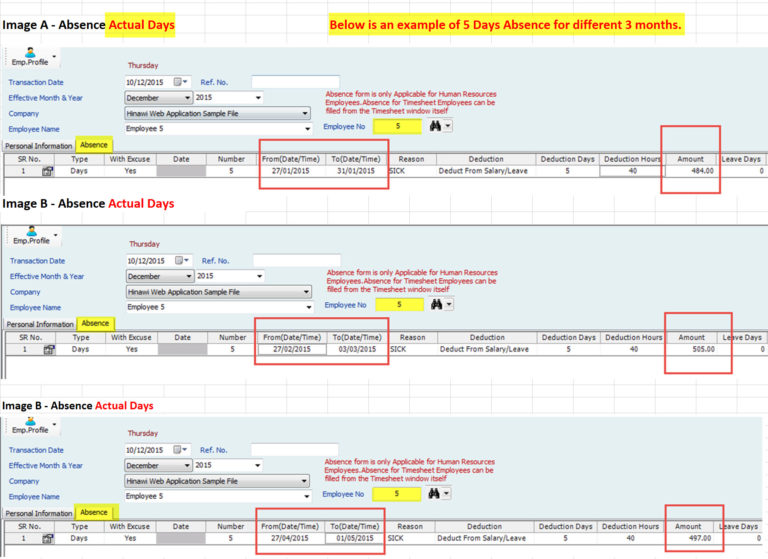768x559 pixels.
Task: Open year 2015 dropdown in middle form
Action: (258, 276)
